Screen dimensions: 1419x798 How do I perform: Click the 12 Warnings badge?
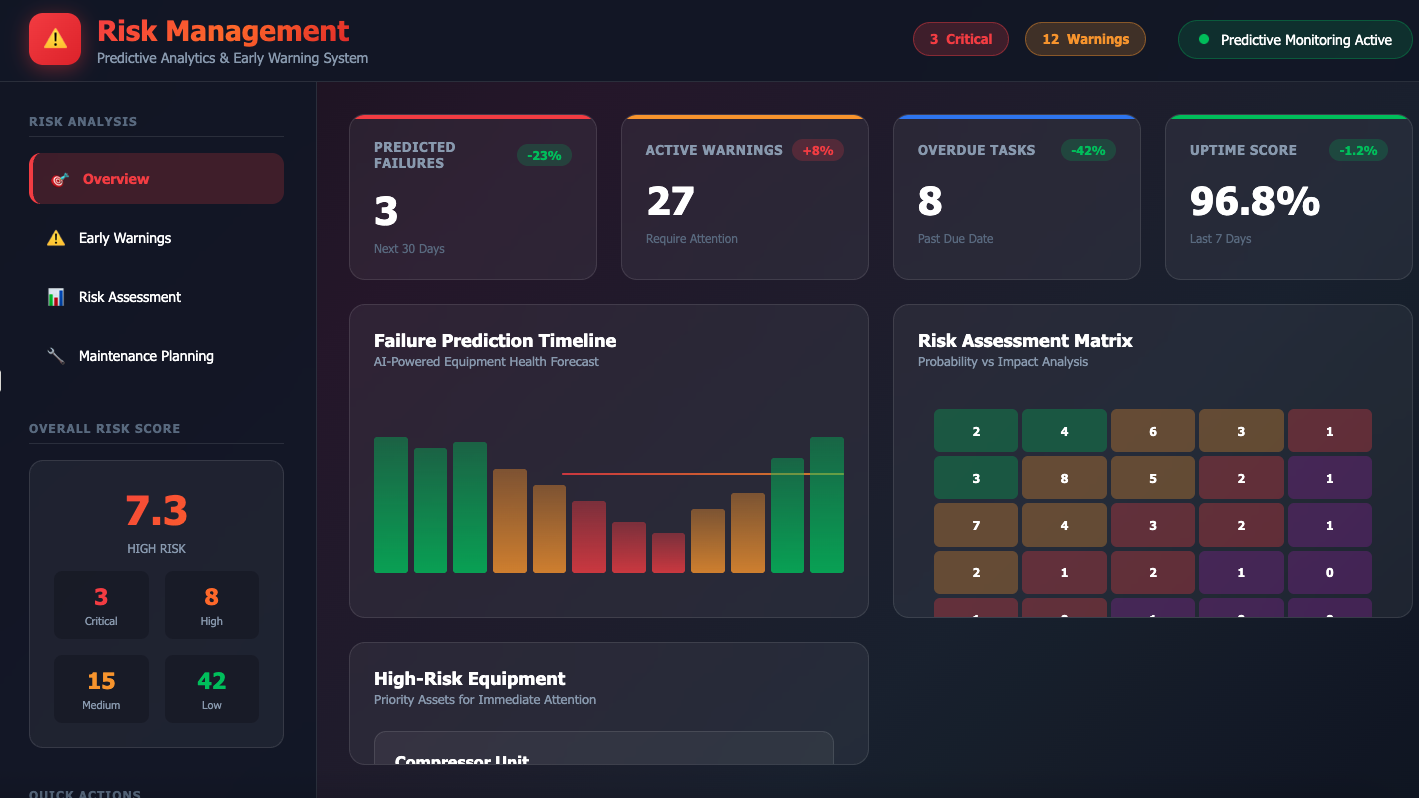tap(1085, 40)
